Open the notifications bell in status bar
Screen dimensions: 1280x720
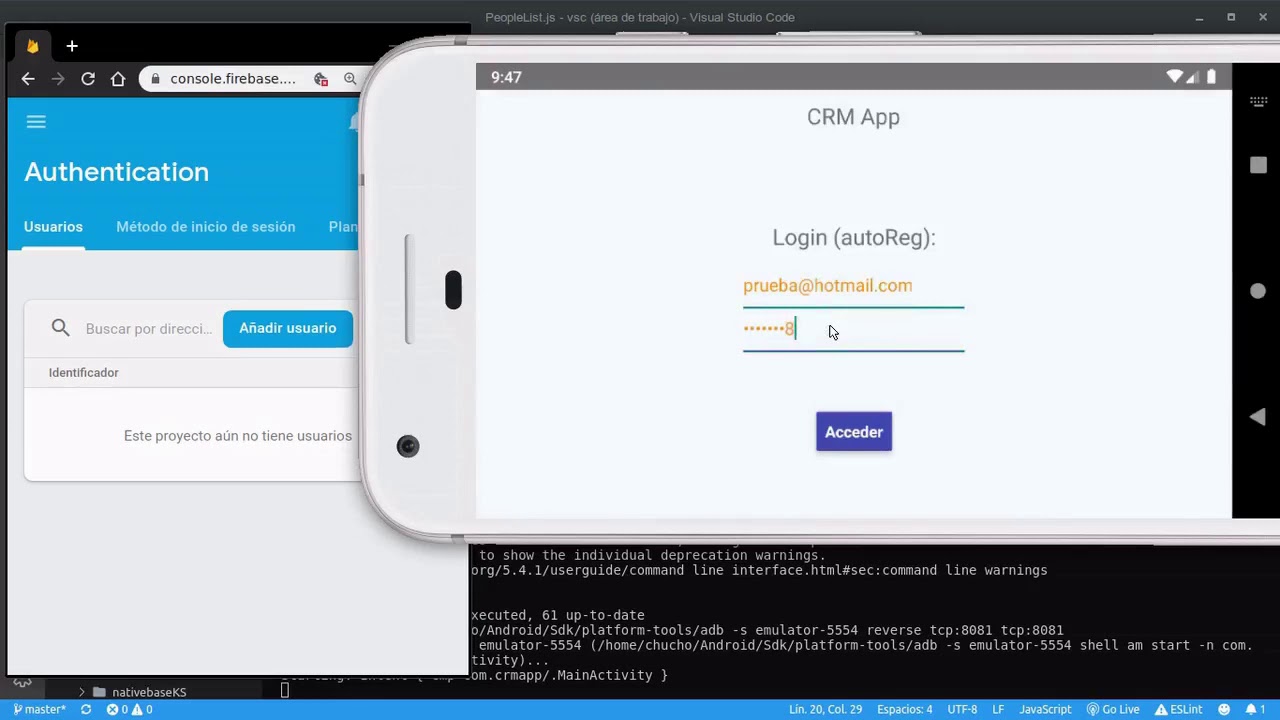click(x=1256, y=710)
